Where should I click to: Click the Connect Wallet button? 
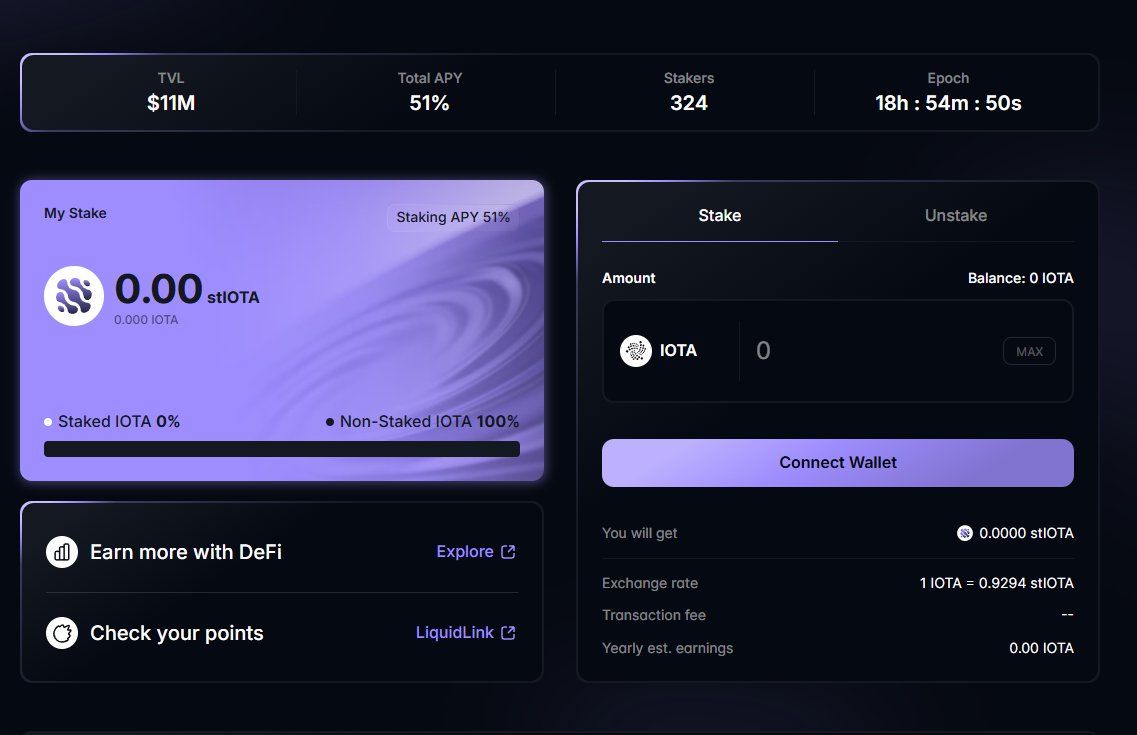coord(838,462)
